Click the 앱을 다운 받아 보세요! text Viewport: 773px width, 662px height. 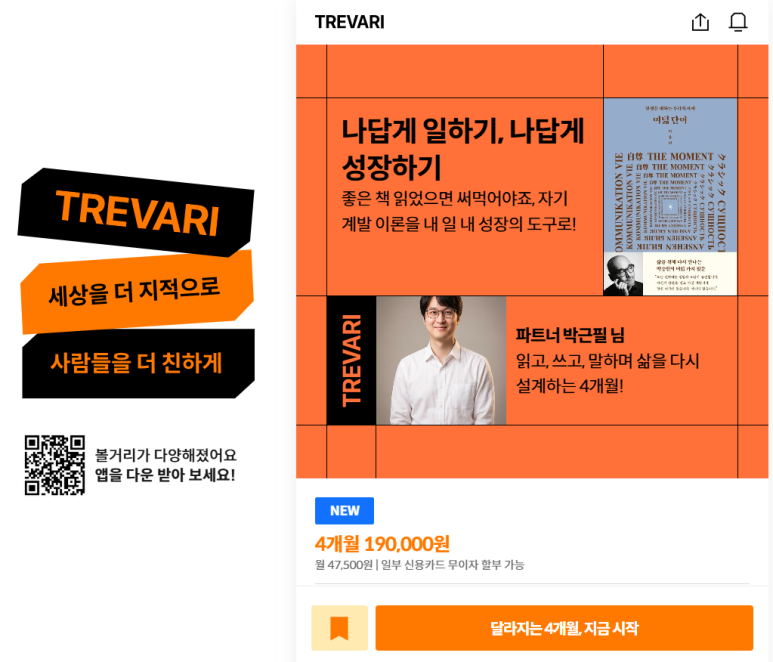point(165,475)
